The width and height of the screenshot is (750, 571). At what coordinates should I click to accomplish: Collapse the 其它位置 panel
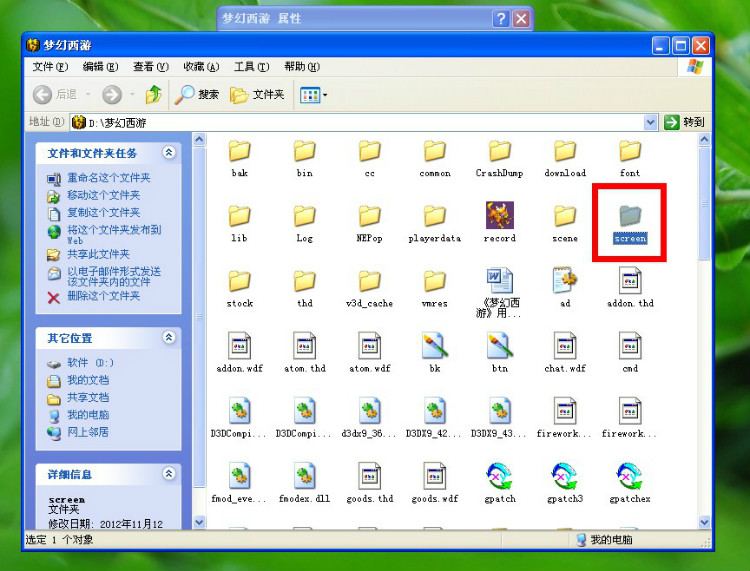coord(168,337)
